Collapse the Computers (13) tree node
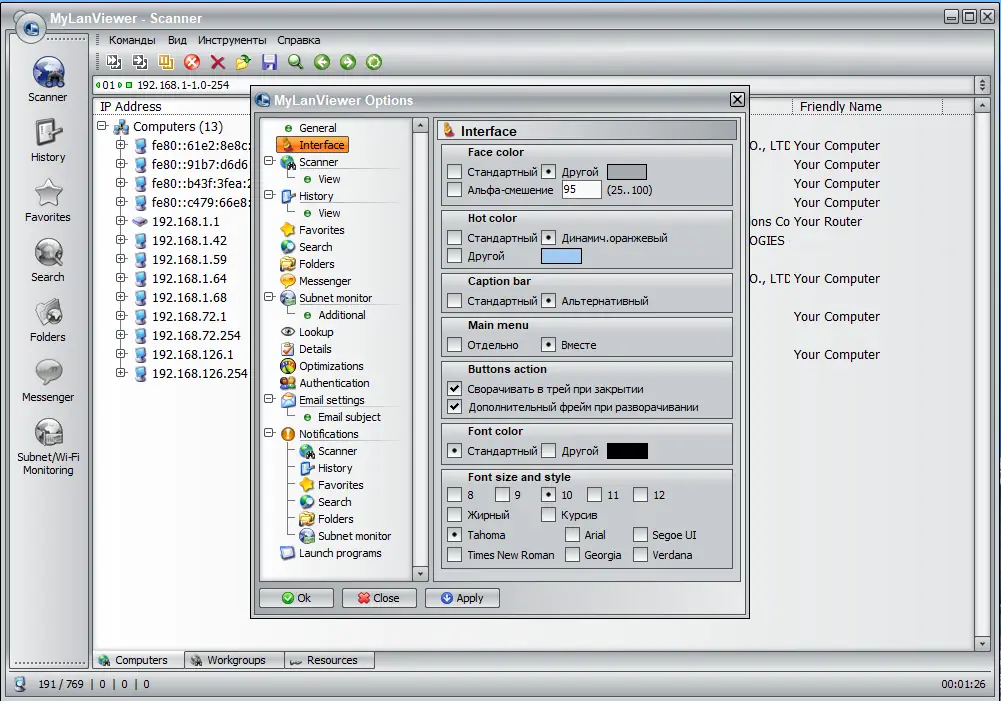 (102, 126)
